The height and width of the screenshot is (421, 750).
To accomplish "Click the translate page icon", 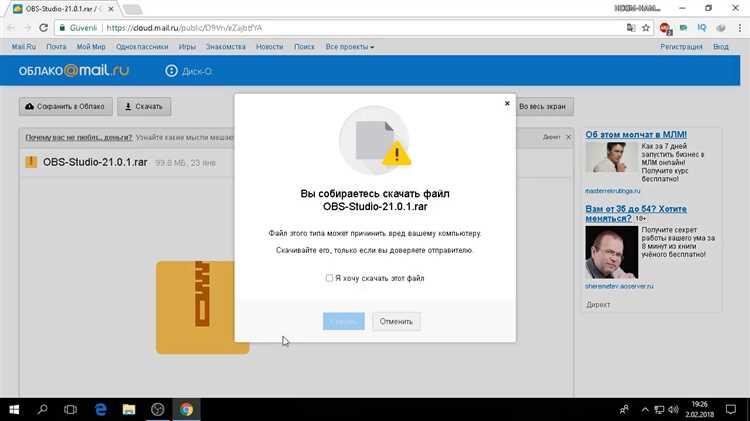I will point(631,28).
